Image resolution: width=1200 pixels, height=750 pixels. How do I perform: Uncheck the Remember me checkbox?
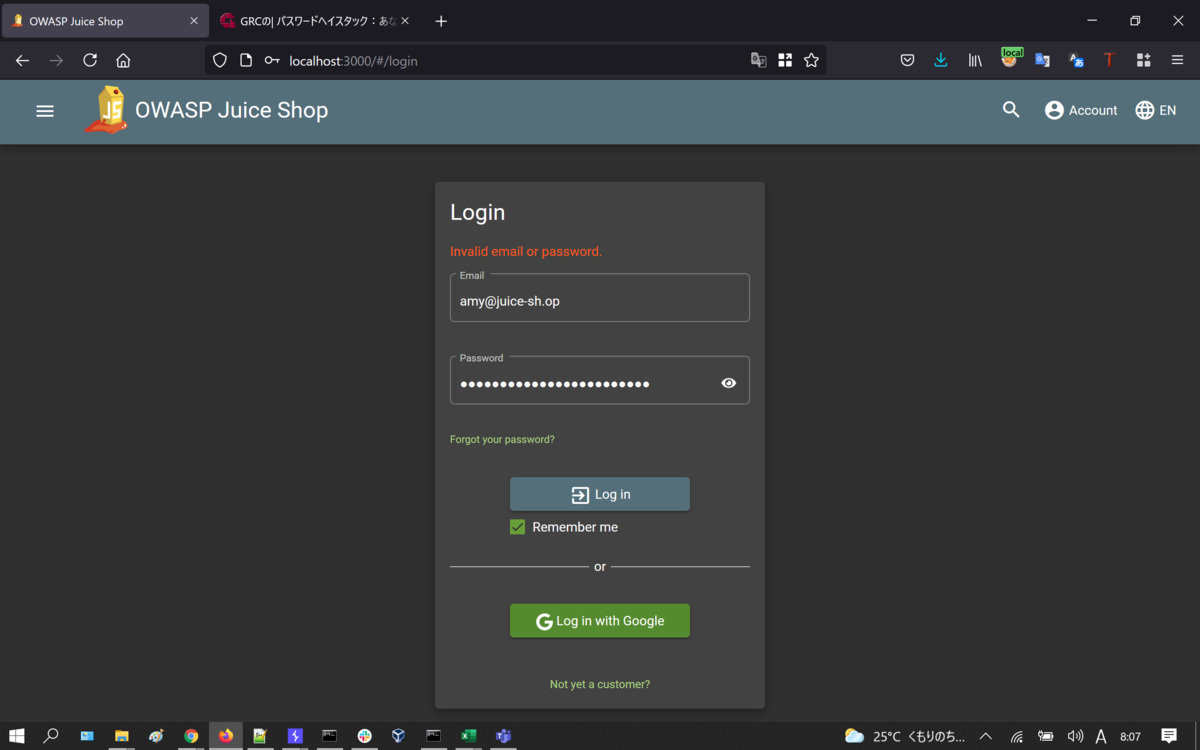pos(517,527)
